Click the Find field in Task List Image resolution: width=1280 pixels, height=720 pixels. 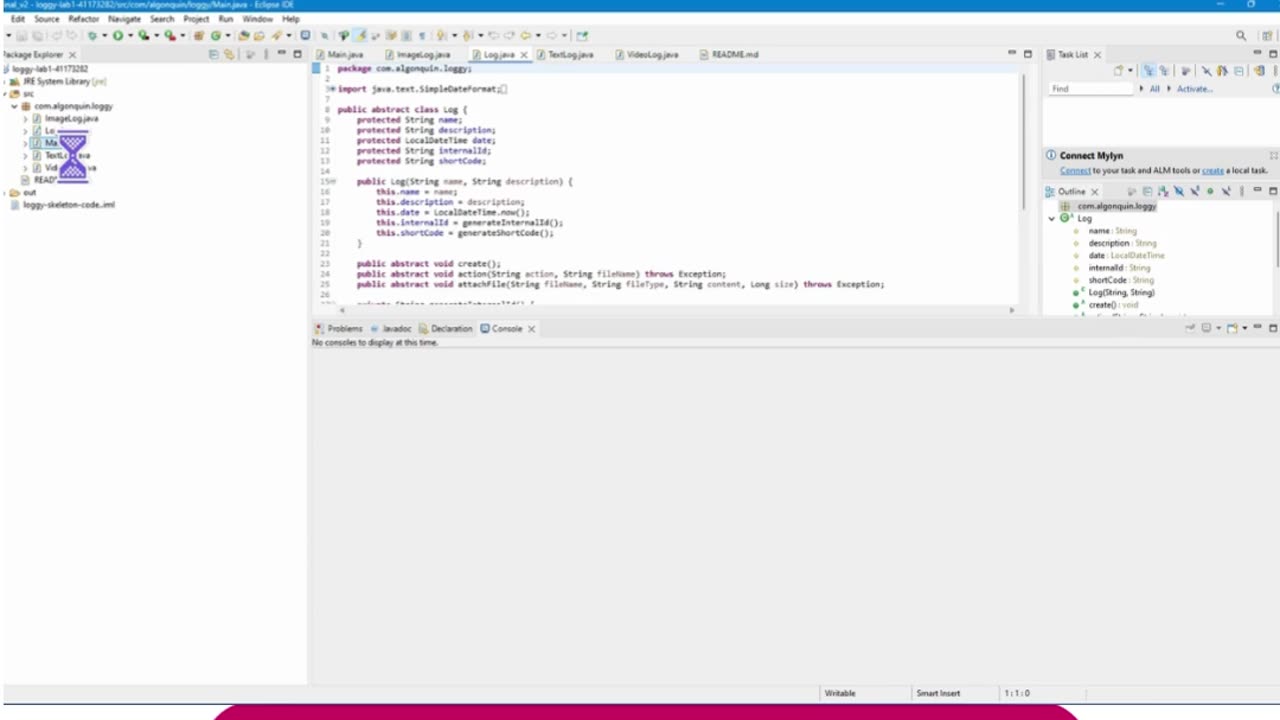point(1091,88)
